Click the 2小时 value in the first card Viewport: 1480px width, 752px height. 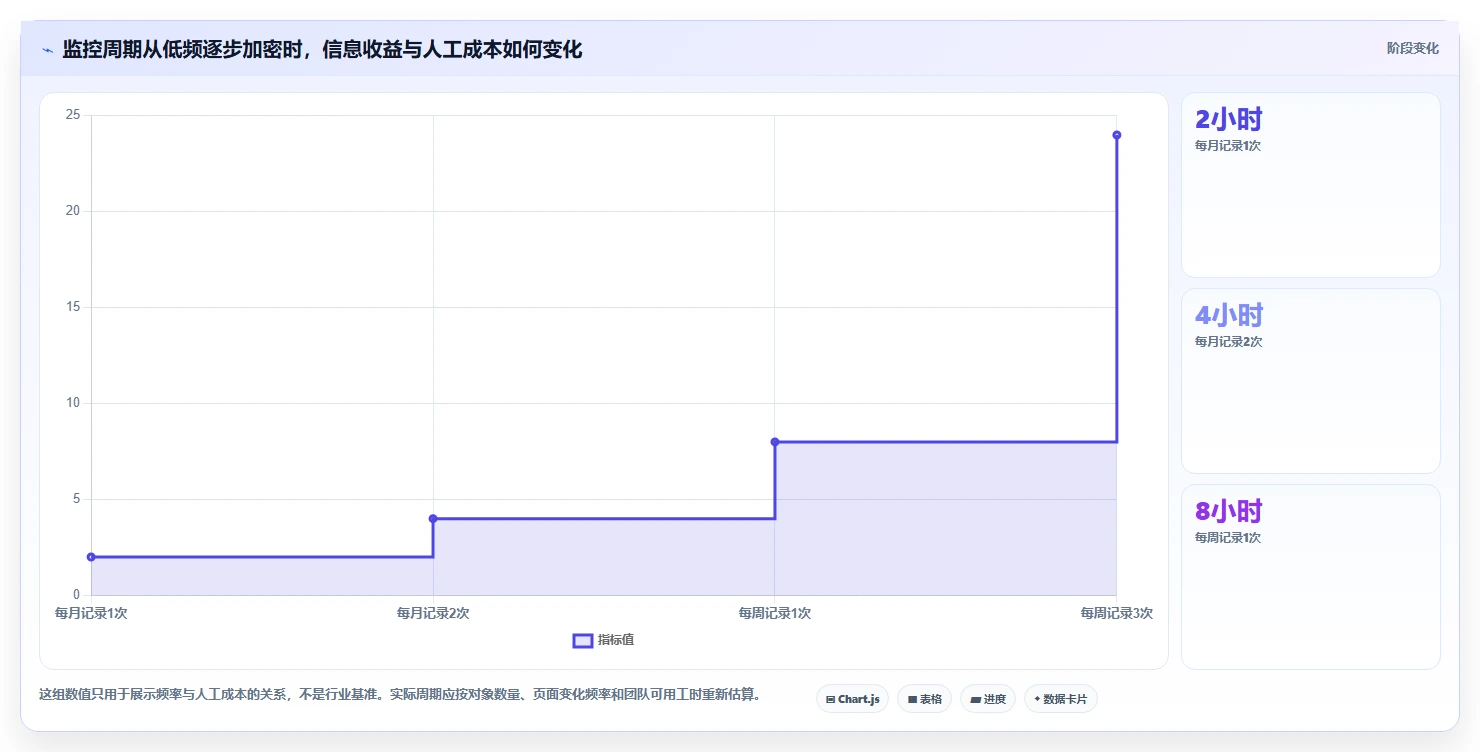pyautogui.click(x=1228, y=120)
